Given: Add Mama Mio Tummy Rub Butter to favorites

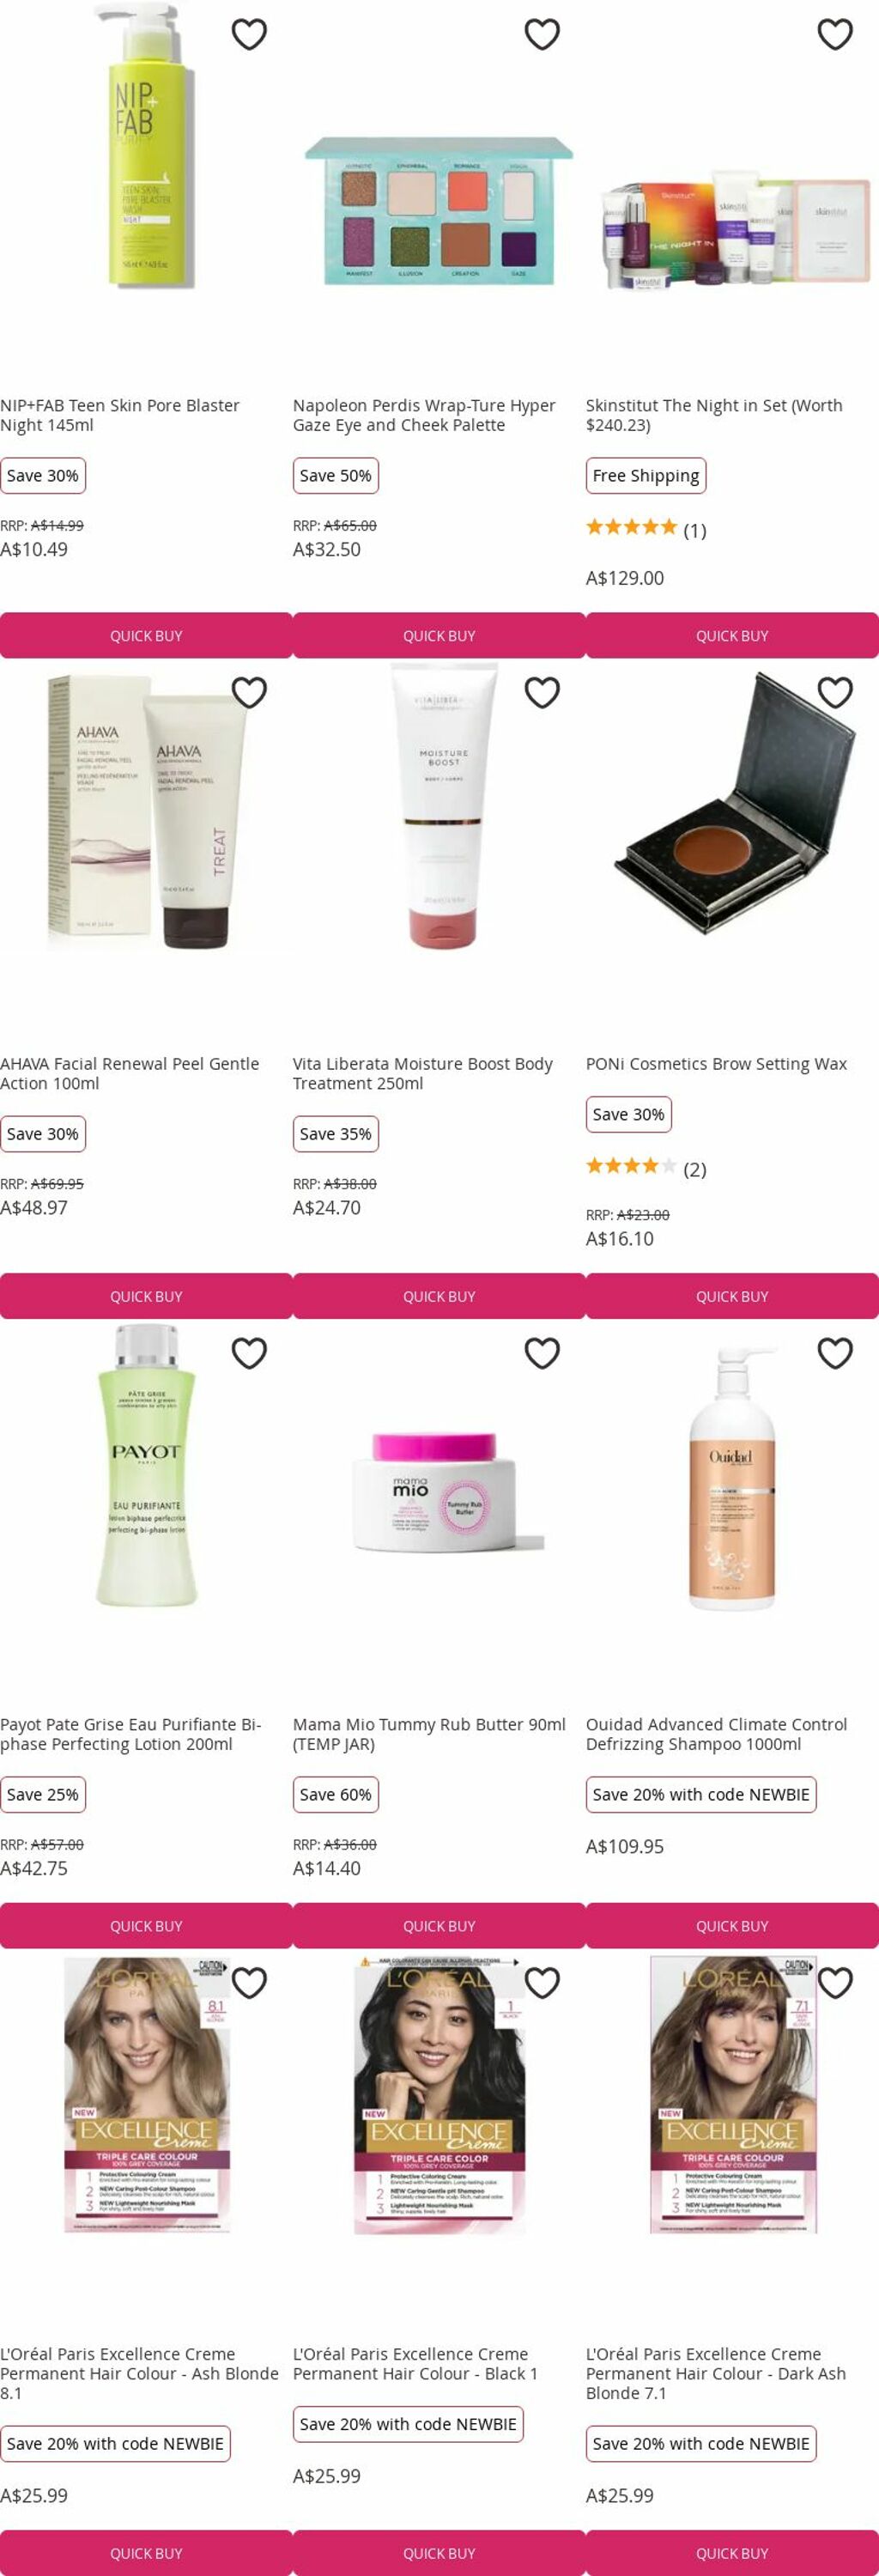Looking at the screenshot, I should [x=542, y=1353].
